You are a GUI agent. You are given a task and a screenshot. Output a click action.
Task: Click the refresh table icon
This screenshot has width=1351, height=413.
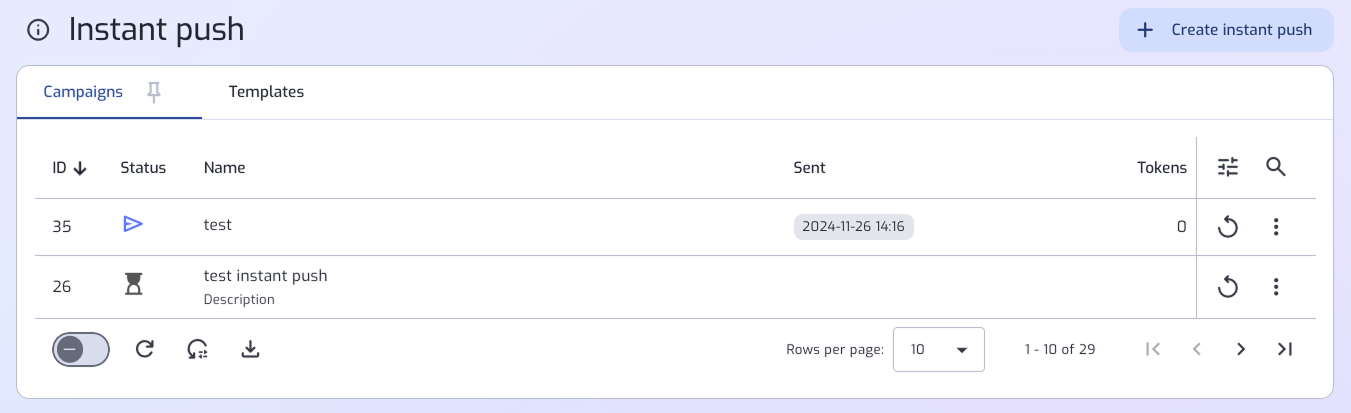pos(145,349)
